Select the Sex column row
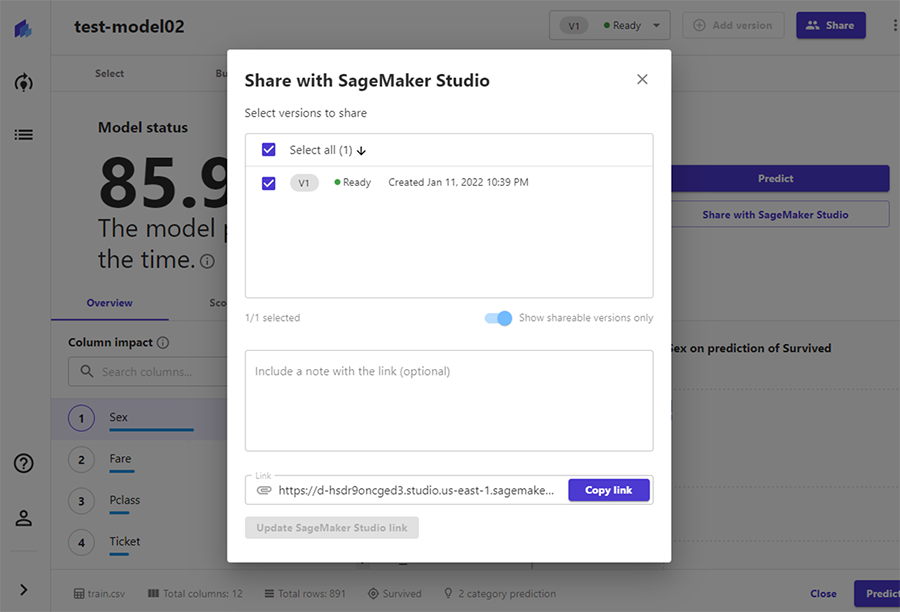Image resolution: width=900 pixels, height=612 pixels. 139,419
